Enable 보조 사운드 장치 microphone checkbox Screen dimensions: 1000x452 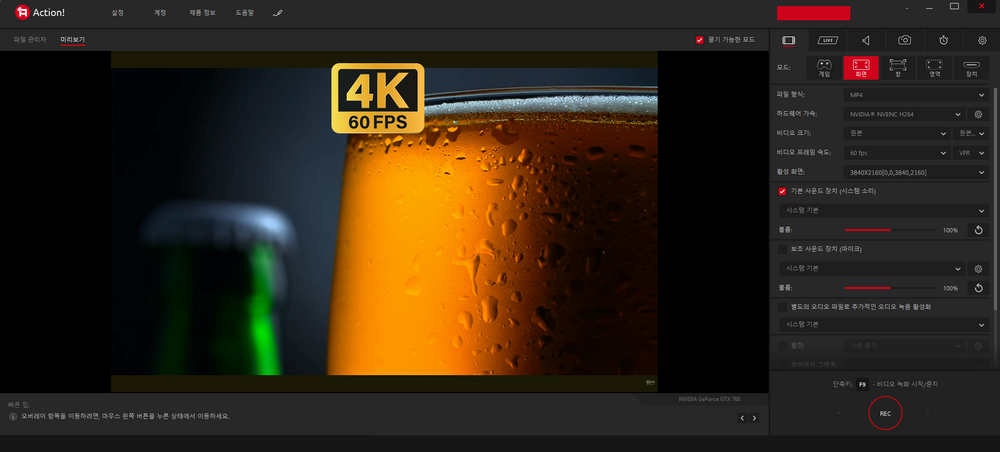click(x=782, y=248)
